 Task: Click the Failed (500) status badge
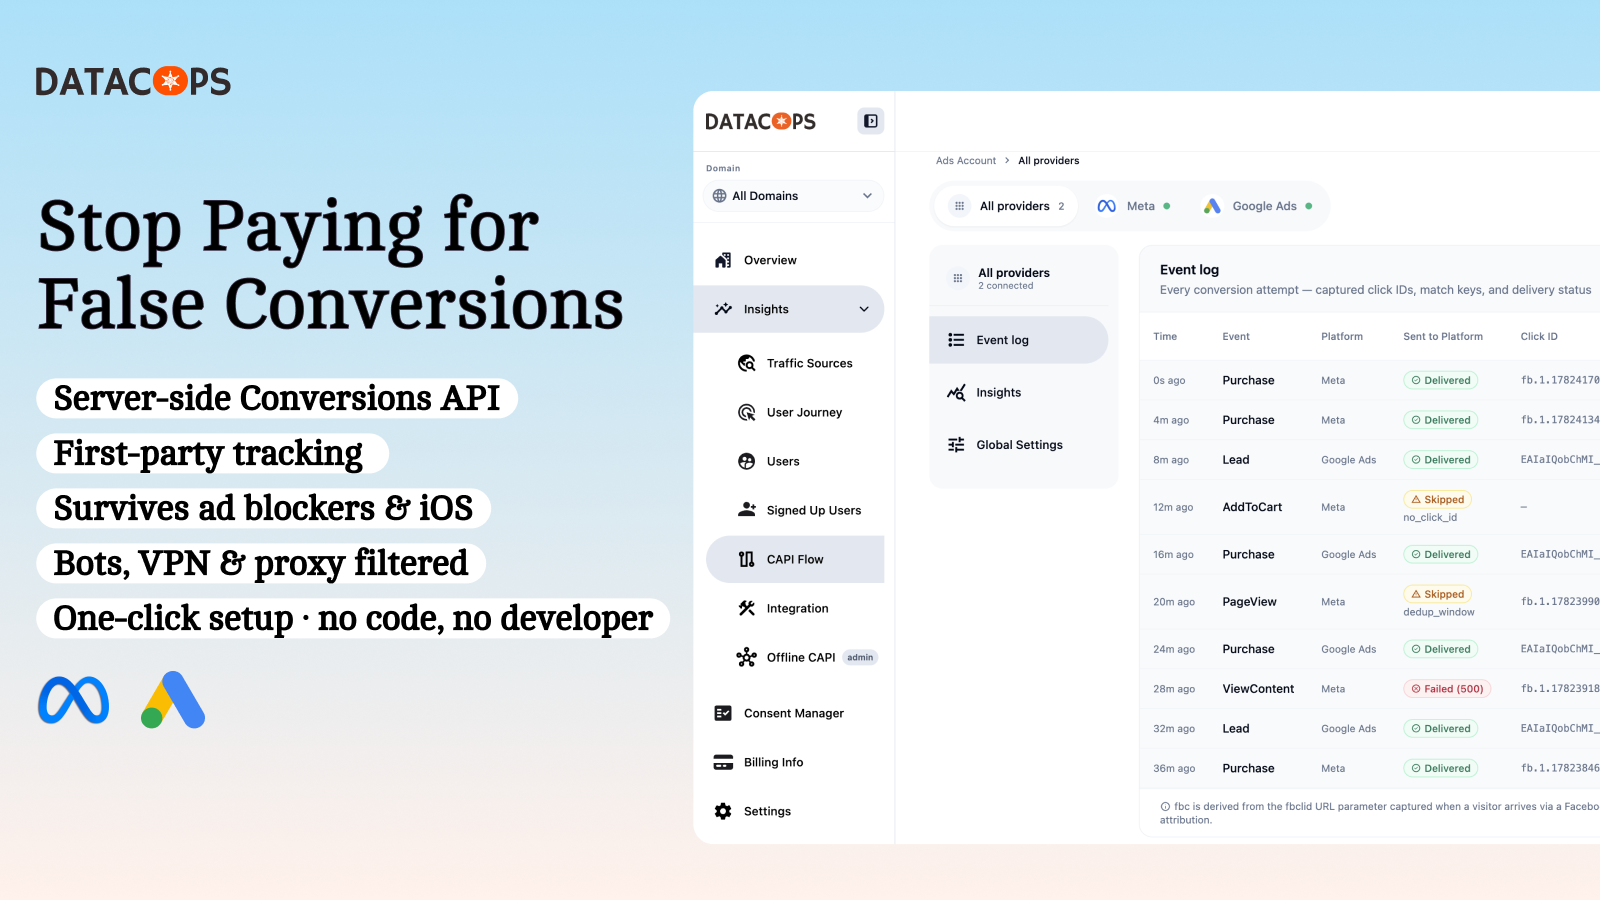[1447, 689]
